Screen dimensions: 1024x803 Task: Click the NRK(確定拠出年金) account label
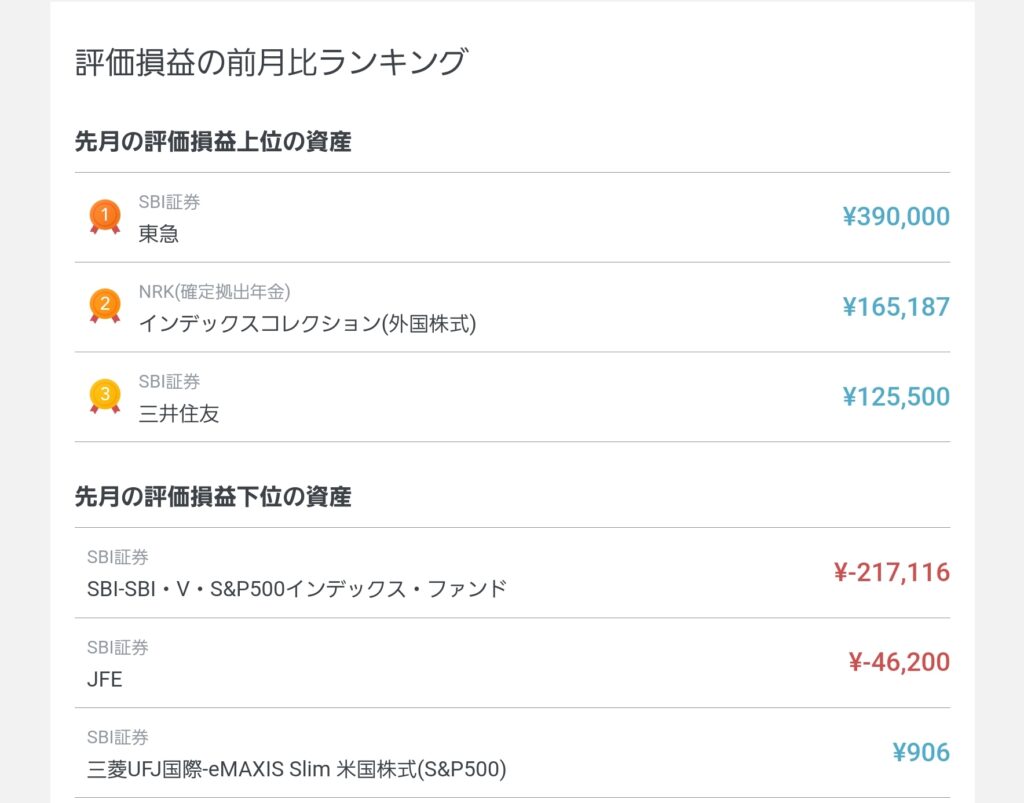[214, 292]
